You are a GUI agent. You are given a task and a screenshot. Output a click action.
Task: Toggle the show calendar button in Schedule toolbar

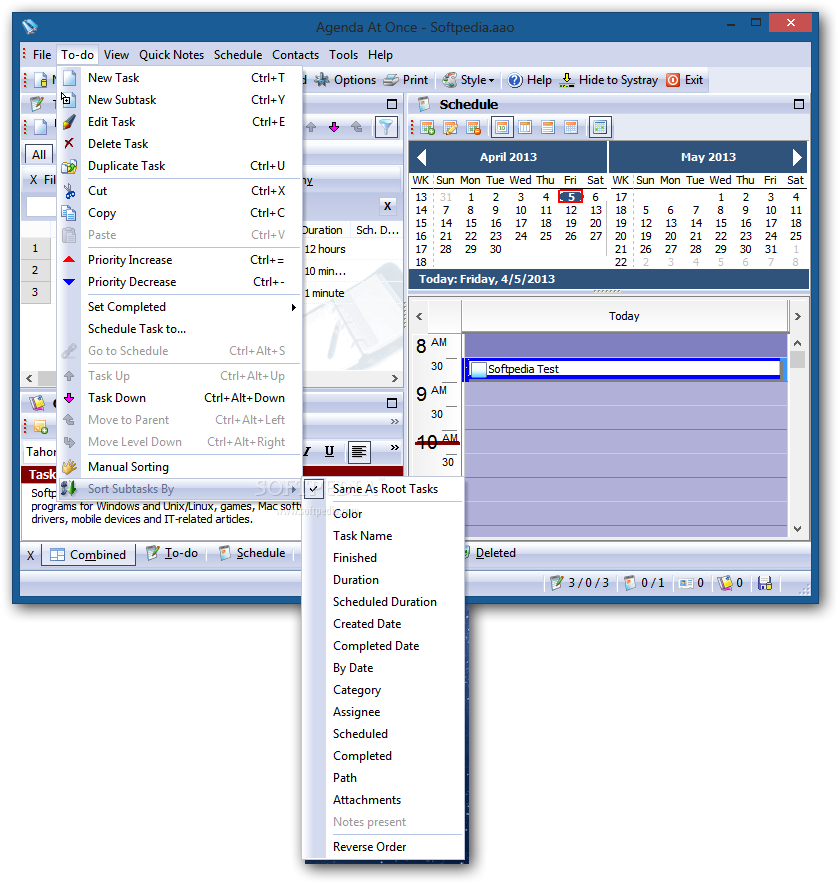pos(600,127)
